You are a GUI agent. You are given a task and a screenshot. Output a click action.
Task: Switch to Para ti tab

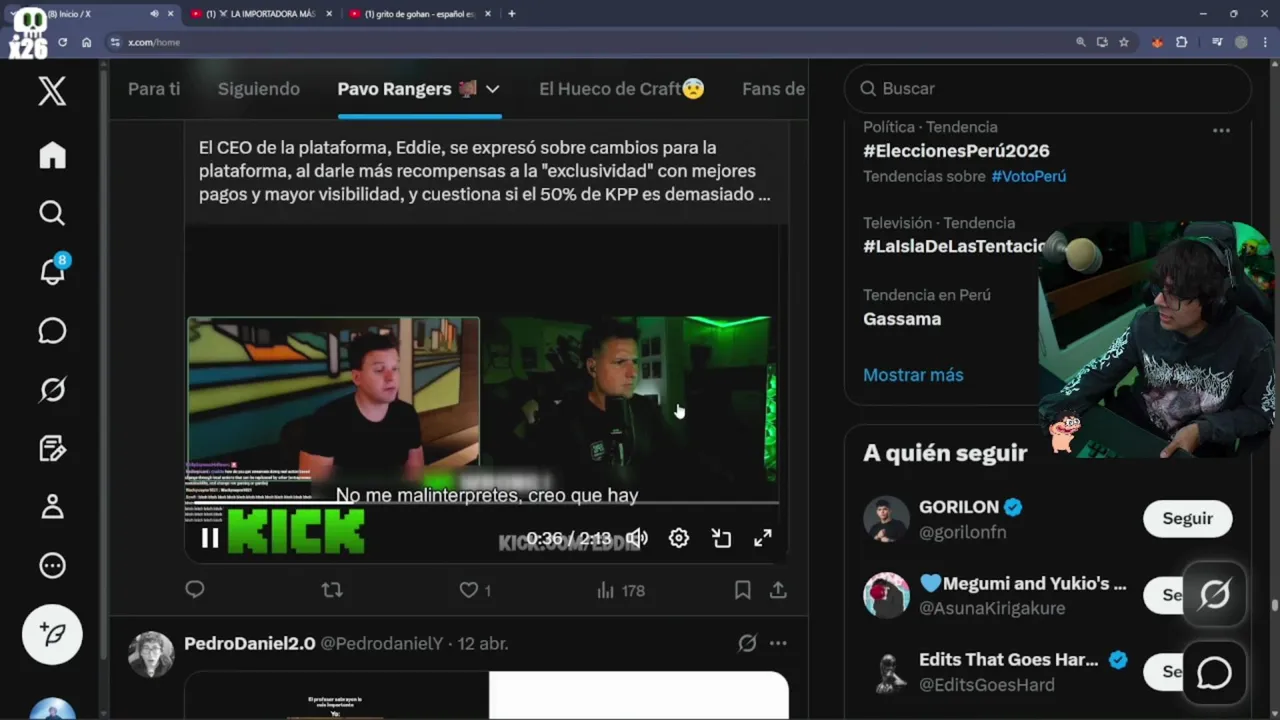(154, 89)
